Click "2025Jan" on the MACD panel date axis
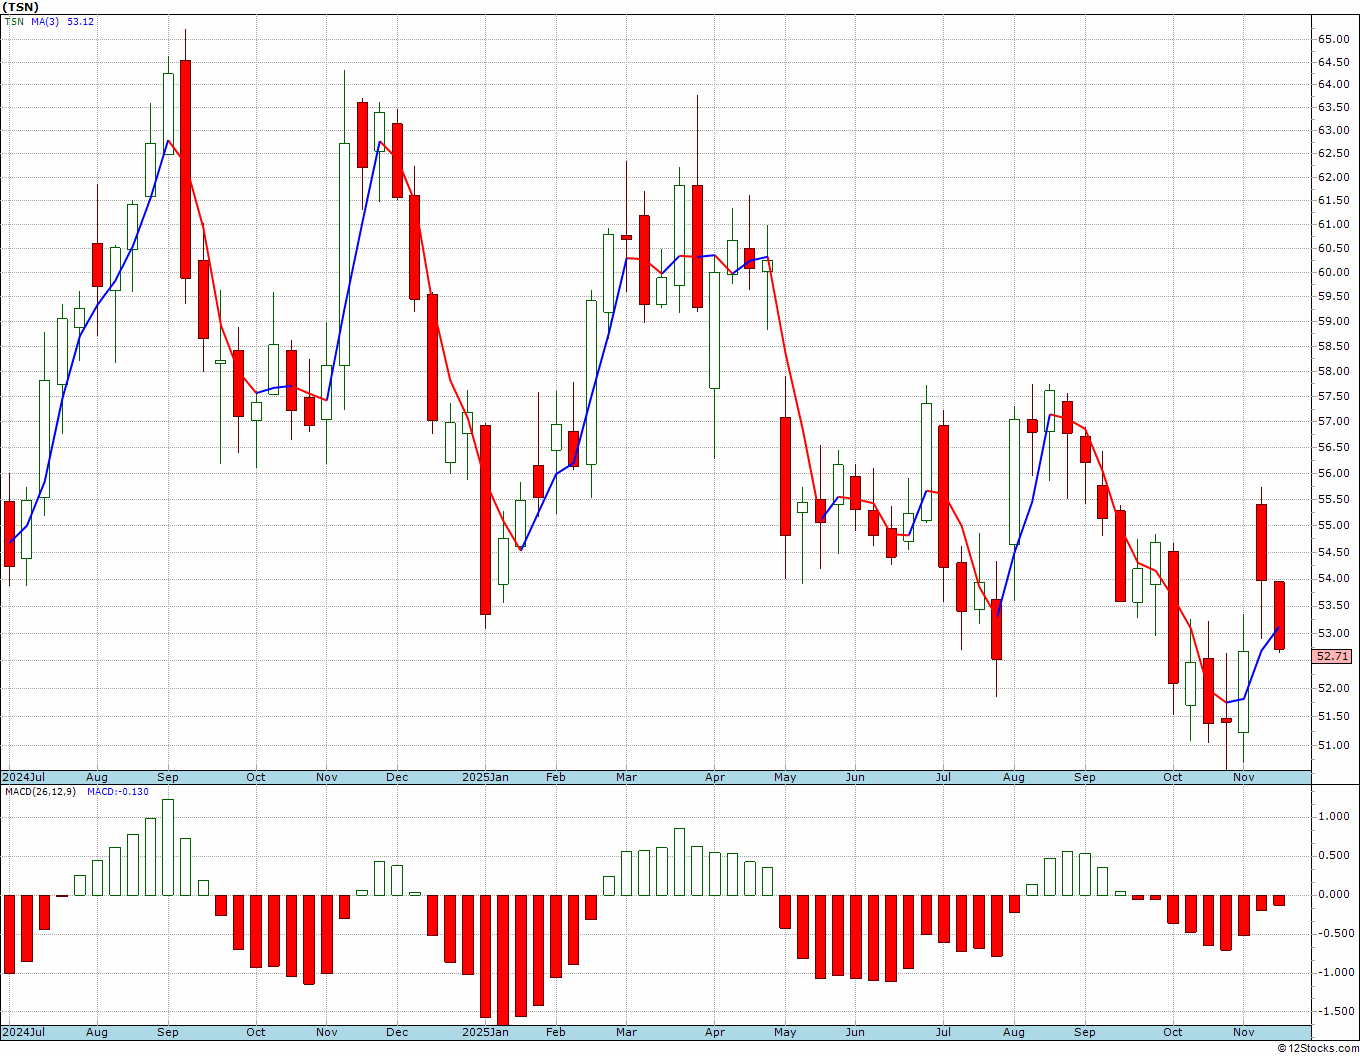The width and height of the screenshot is (1360, 1056). (x=485, y=1032)
